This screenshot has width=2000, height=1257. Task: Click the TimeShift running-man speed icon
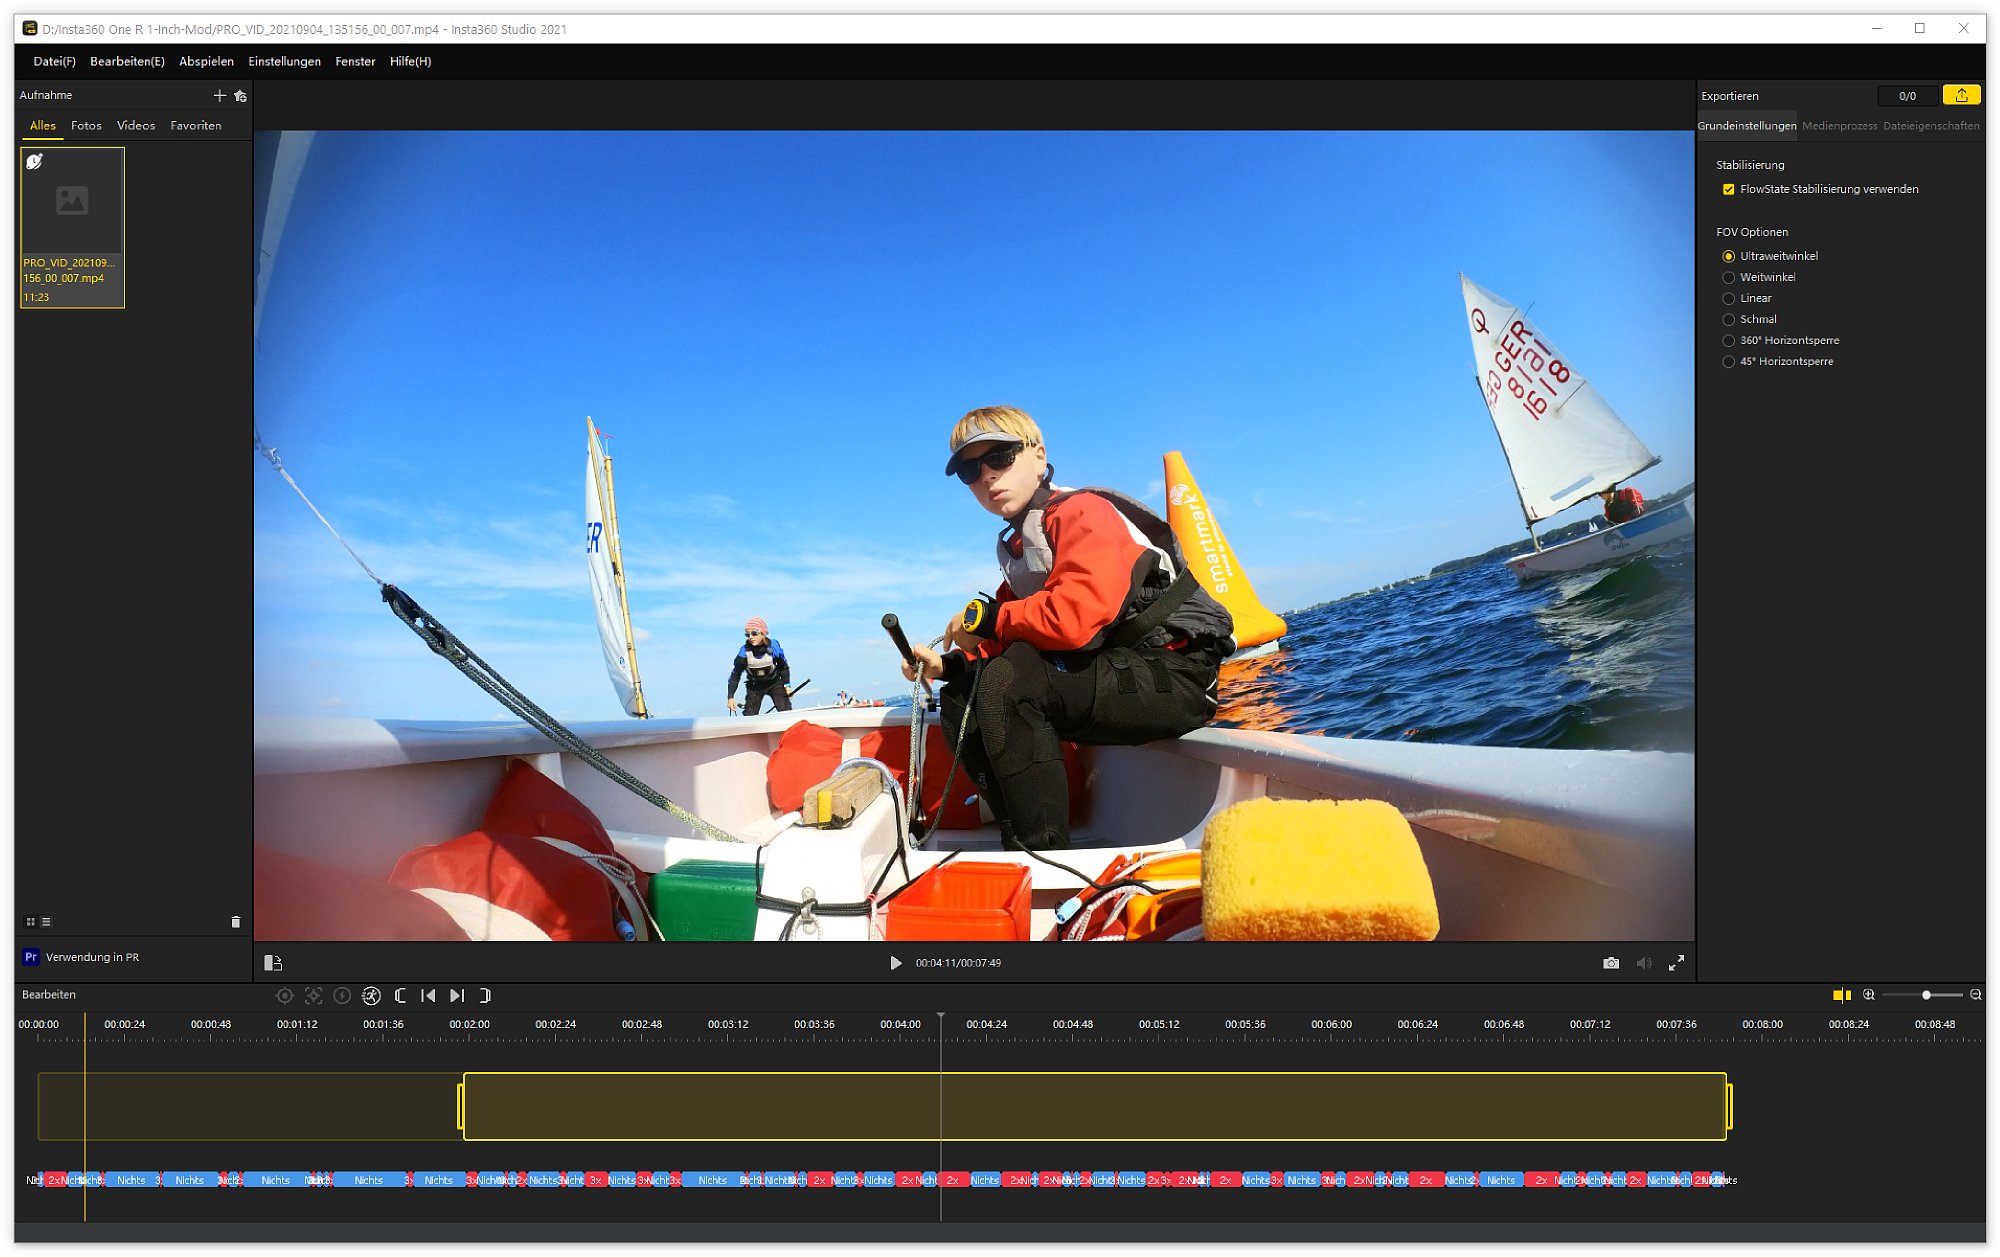coord(371,995)
